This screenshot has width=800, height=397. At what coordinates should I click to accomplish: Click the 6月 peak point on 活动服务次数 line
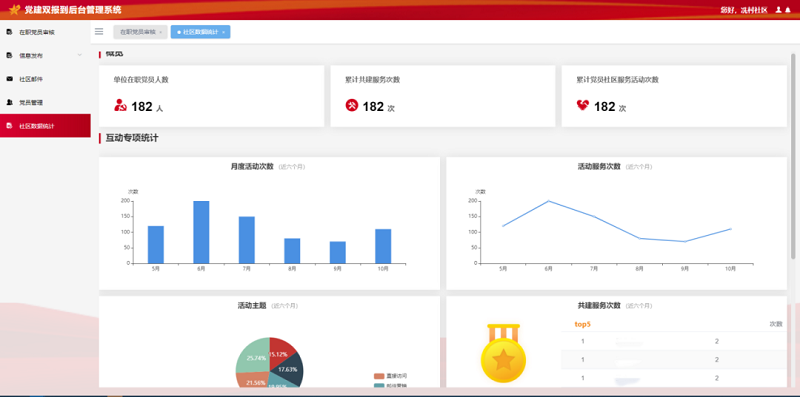pyautogui.click(x=548, y=201)
